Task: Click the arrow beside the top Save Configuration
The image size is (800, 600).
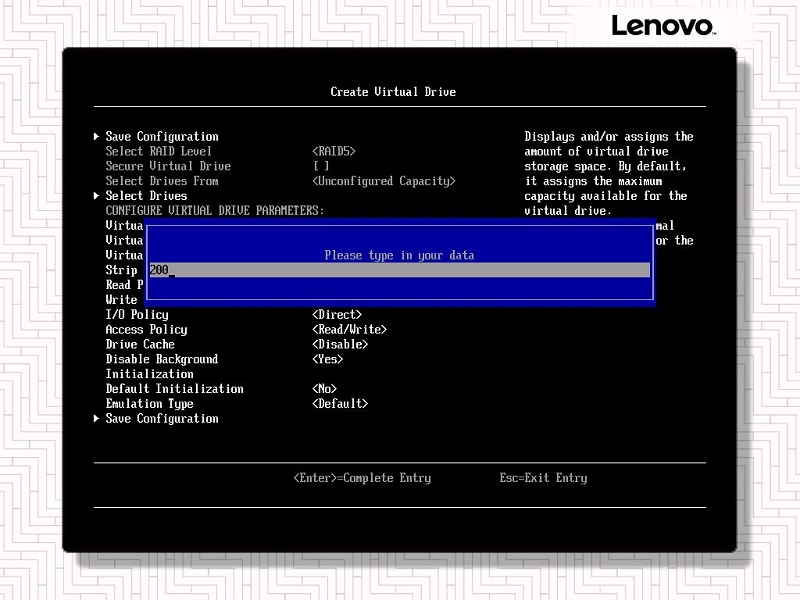Action: point(97,137)
